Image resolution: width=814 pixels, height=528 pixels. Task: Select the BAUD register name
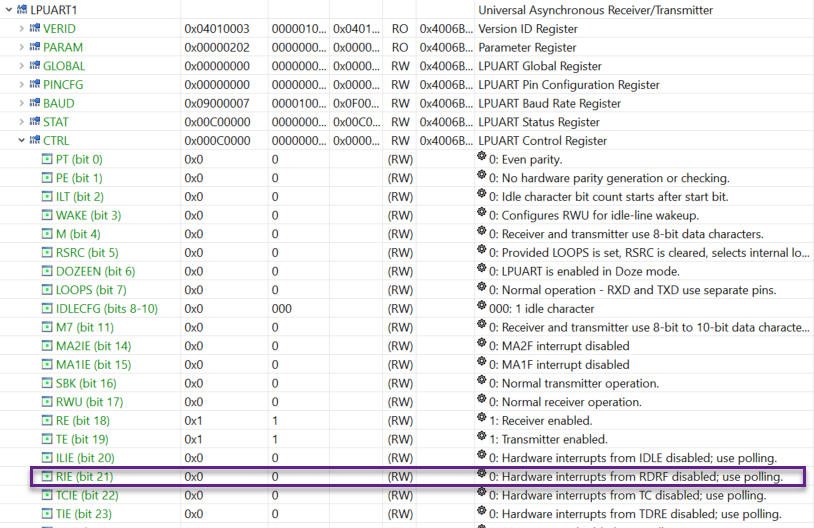tap(59, 103)
